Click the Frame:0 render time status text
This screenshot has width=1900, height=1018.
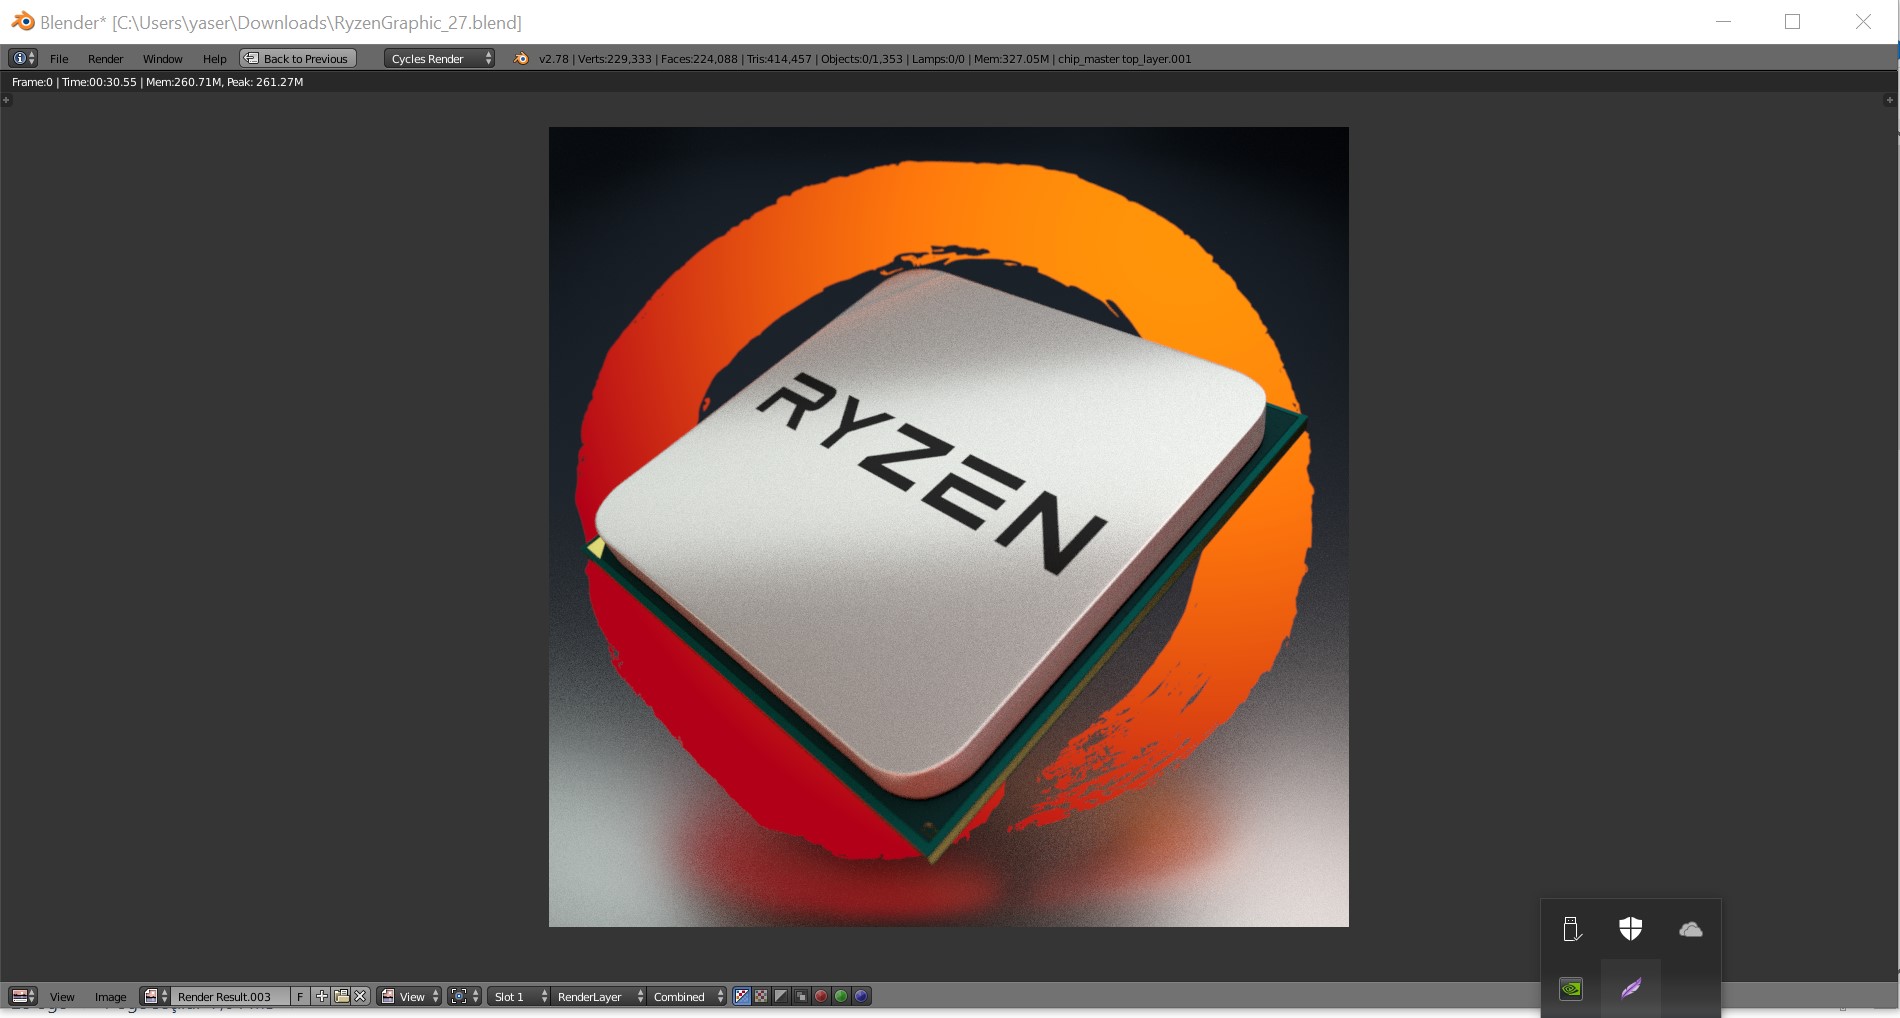(x=157, y=82)
